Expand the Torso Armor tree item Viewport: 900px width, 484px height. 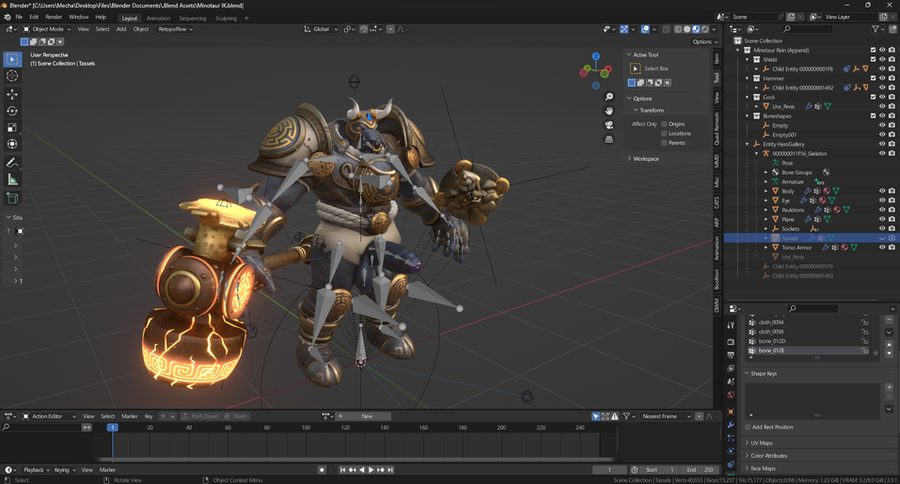pyautogui.click(x=766, y=247)
